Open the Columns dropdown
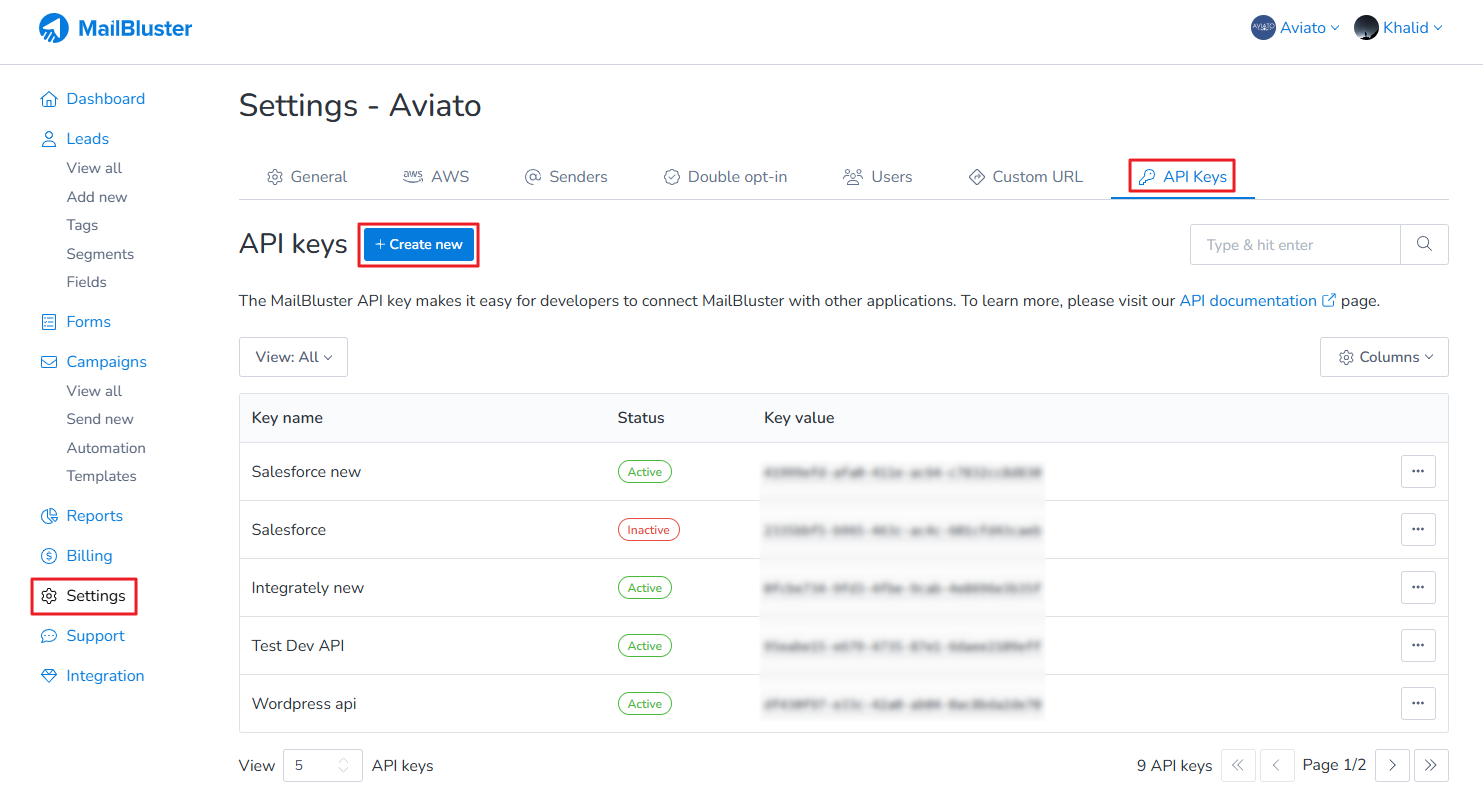This screenshot has width=1483, height=794. click(x=1384, y=357)
